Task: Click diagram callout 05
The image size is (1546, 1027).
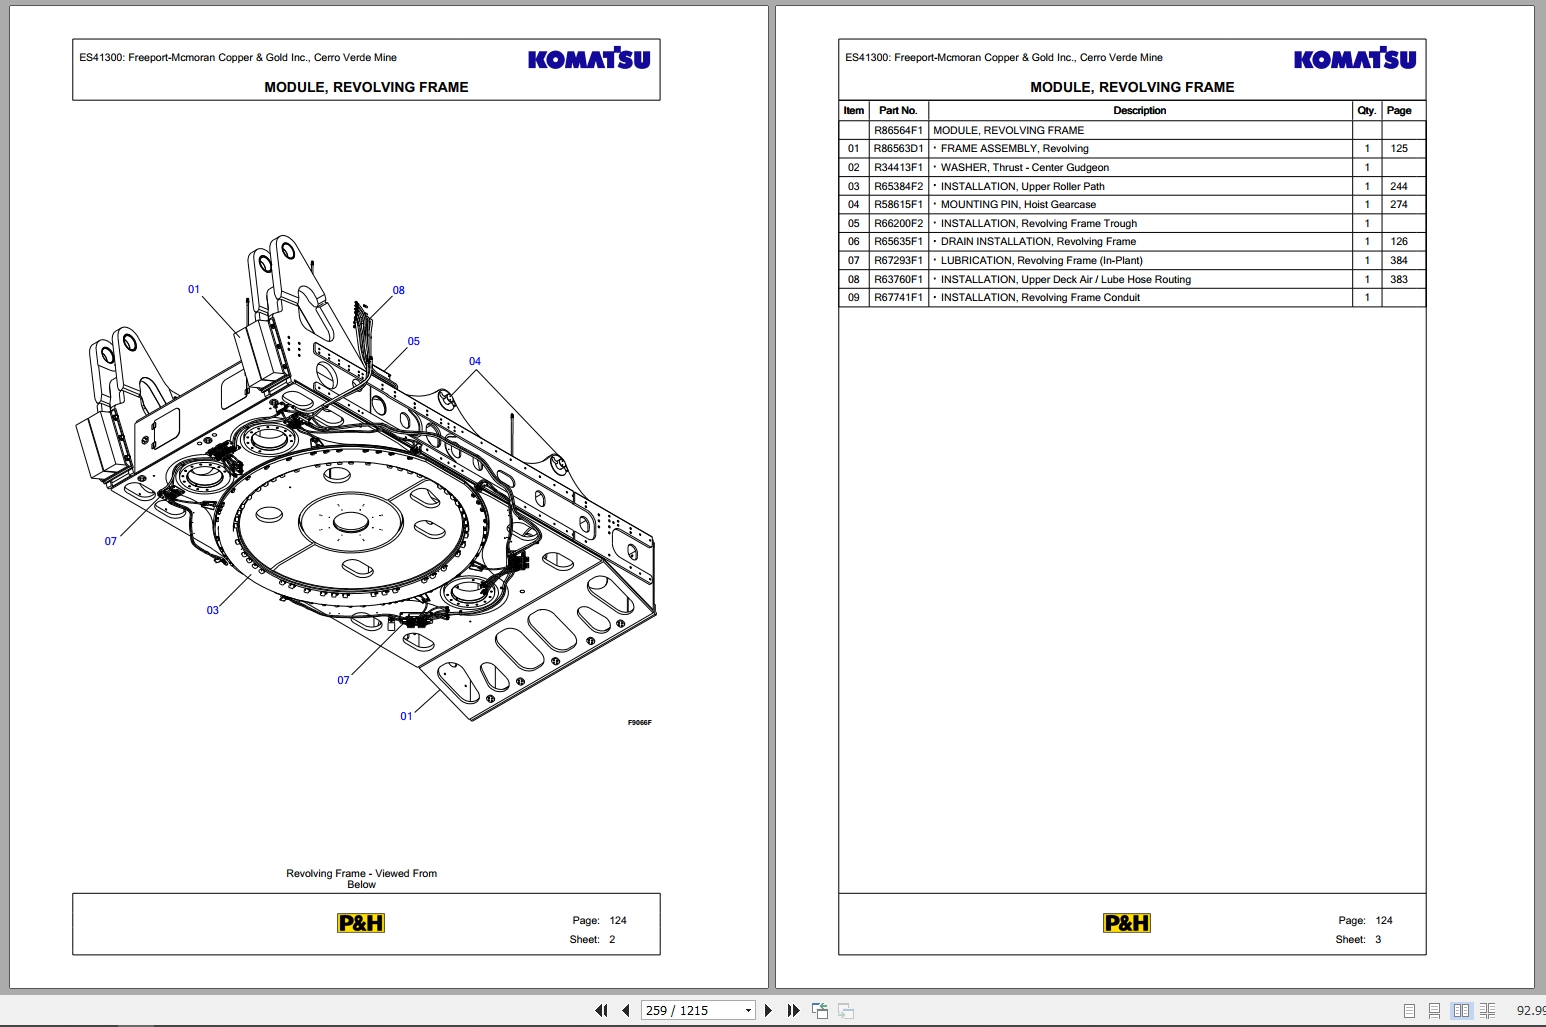Action: click(413, 341)
